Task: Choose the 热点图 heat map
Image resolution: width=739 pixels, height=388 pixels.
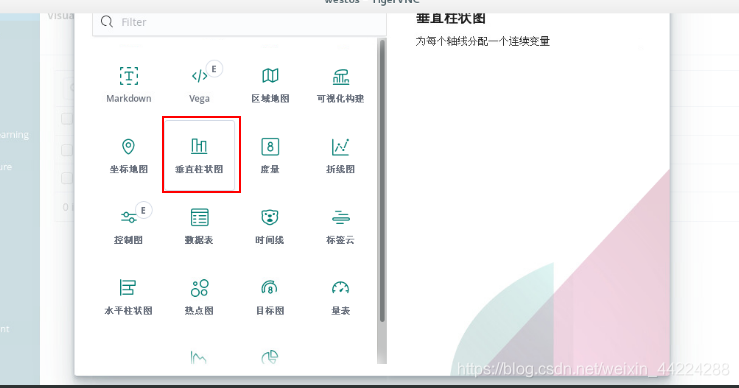Action: 199,297
